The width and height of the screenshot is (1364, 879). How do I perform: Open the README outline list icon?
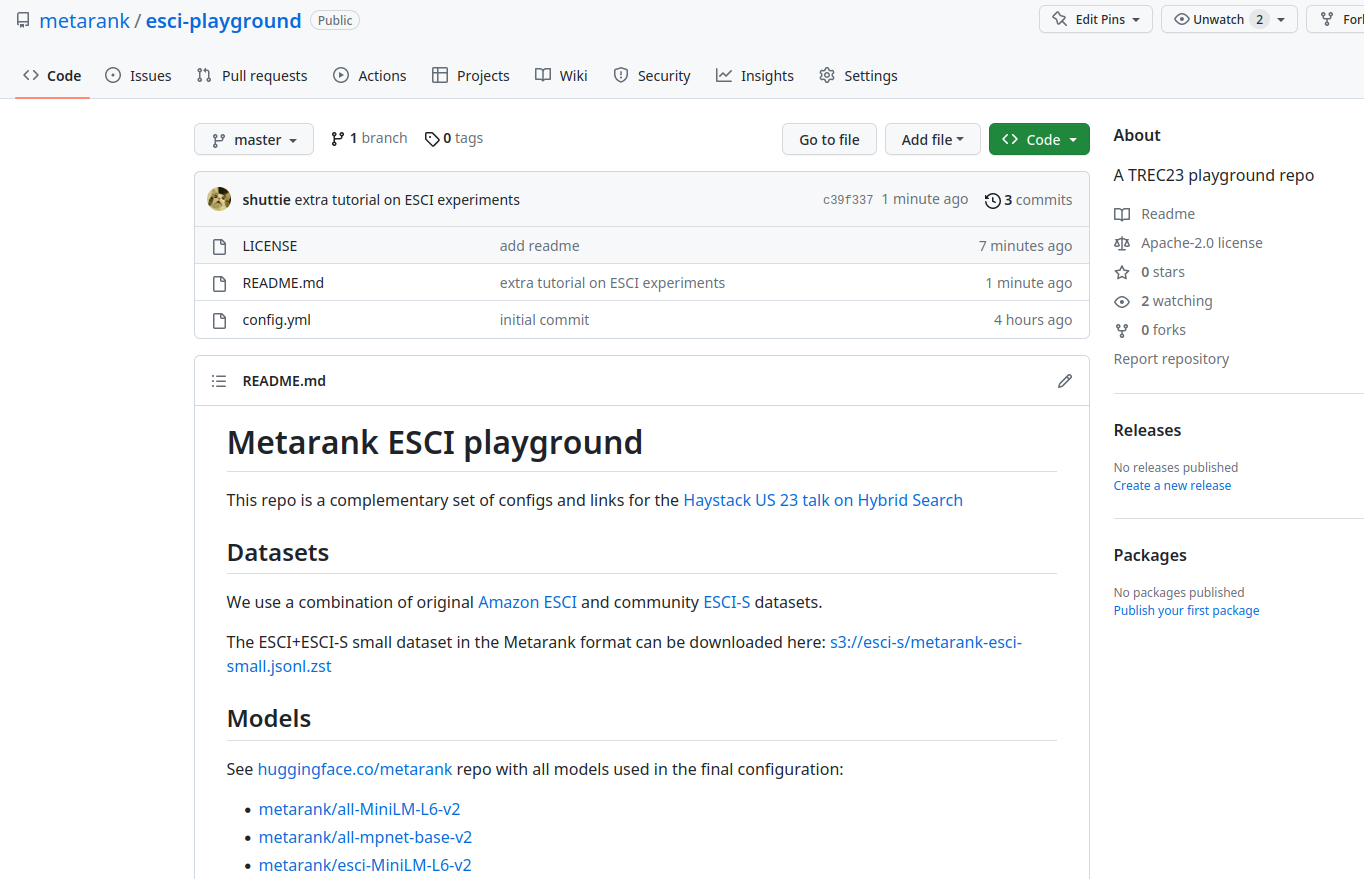(x=219, y=381)
